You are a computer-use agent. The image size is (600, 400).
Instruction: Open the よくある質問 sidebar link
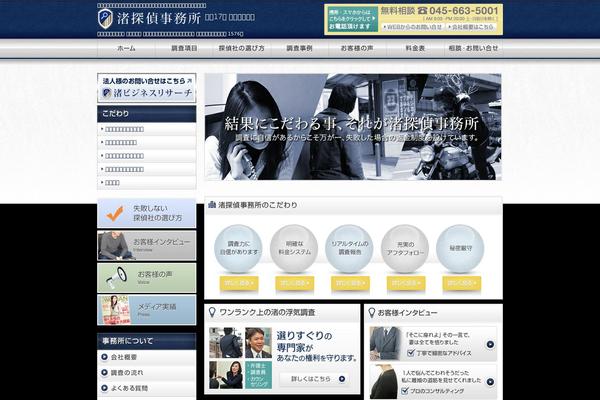(x=147, y=388)
